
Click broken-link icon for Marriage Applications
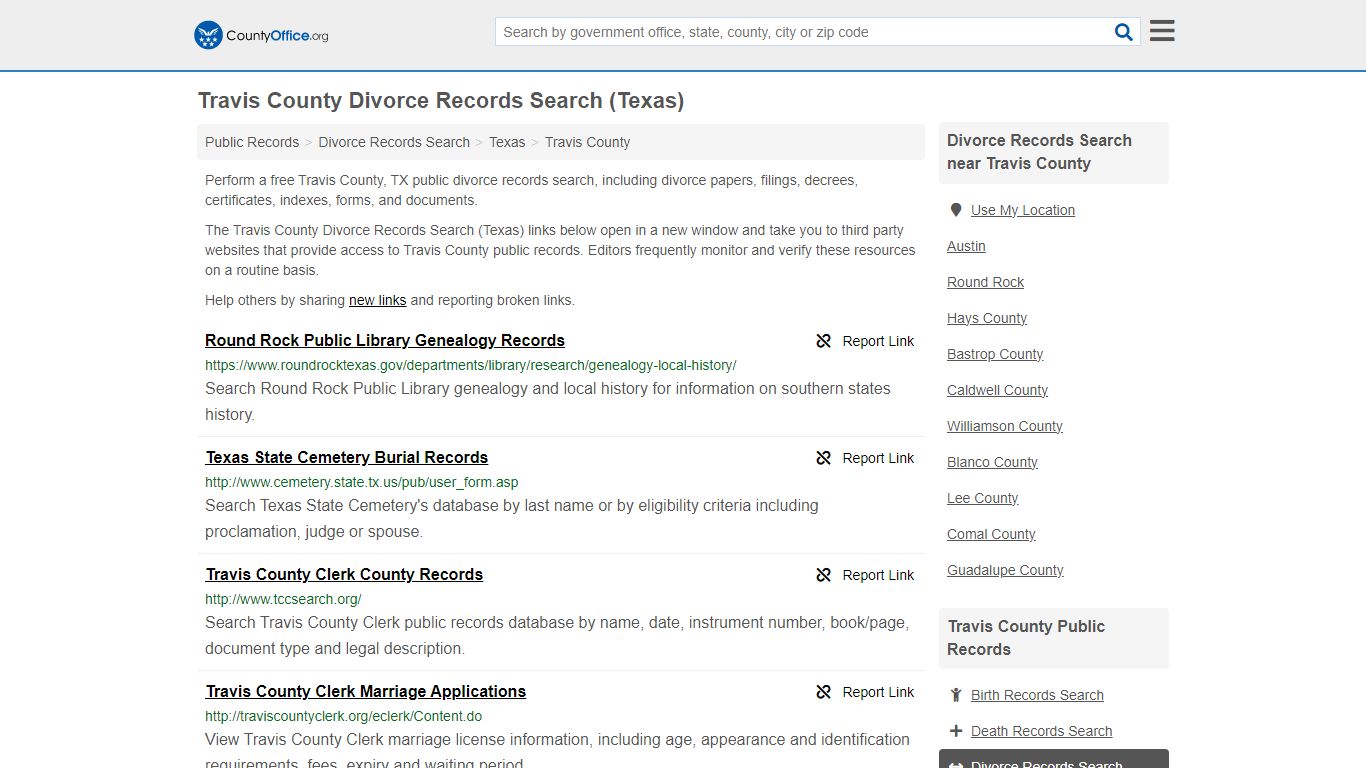pos(824,692)
